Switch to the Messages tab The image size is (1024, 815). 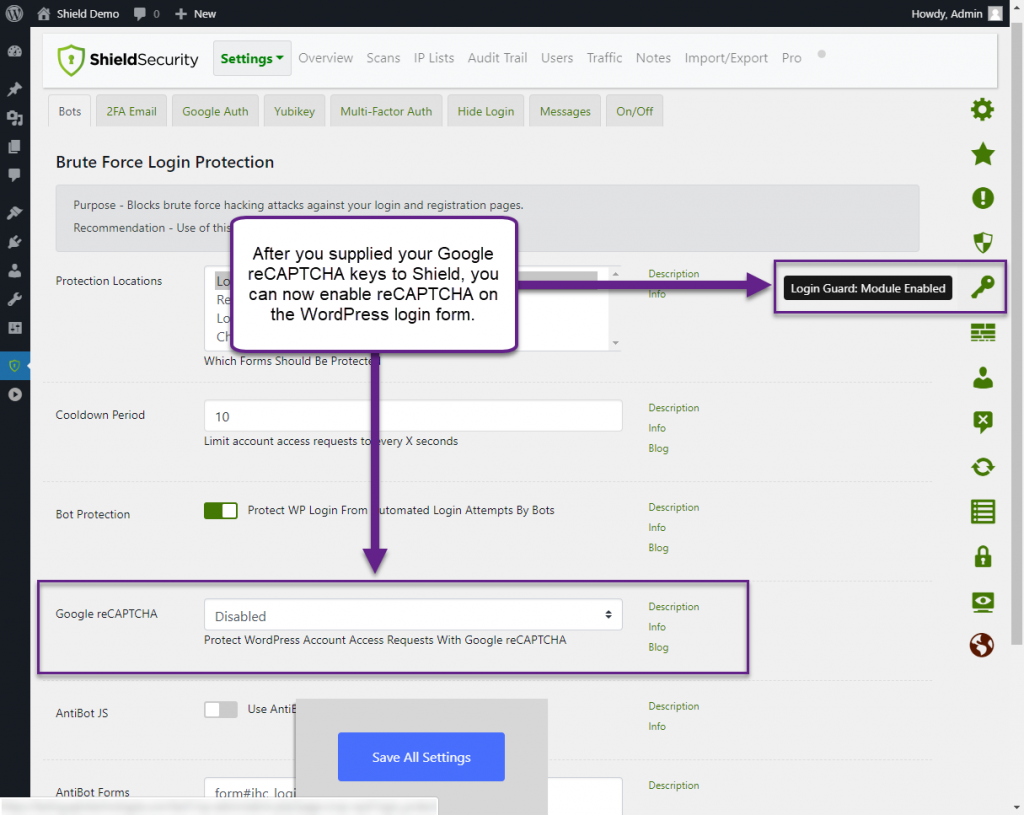(565, 111)
